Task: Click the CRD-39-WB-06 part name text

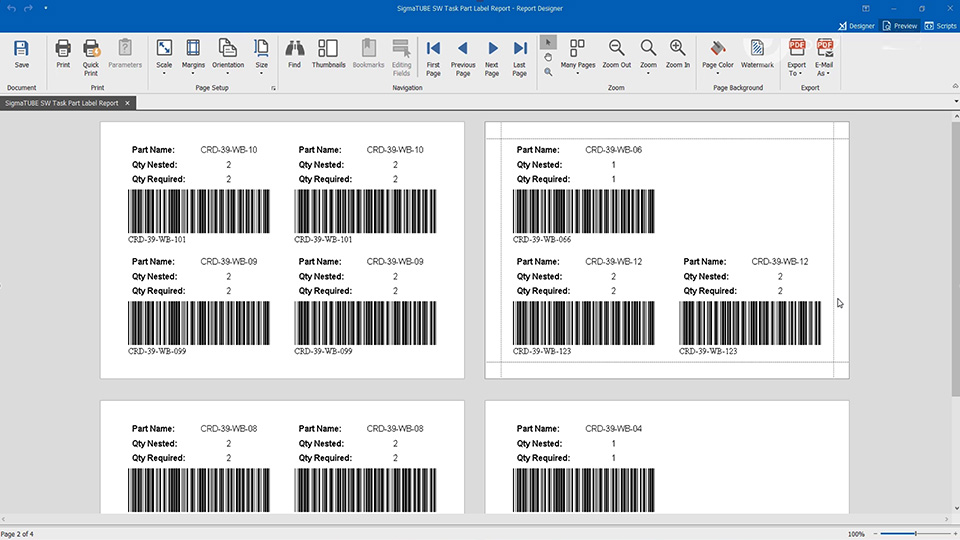Action: click(613, 149)
